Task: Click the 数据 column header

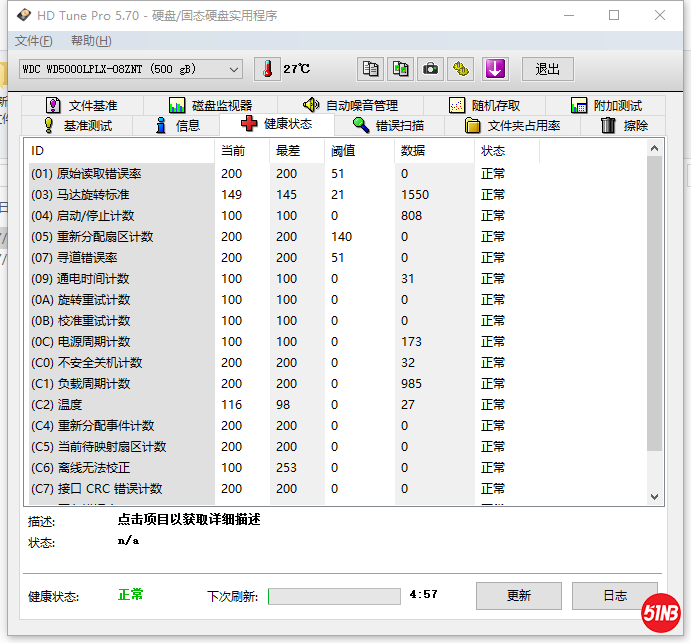Action: [x=412, y=151]
